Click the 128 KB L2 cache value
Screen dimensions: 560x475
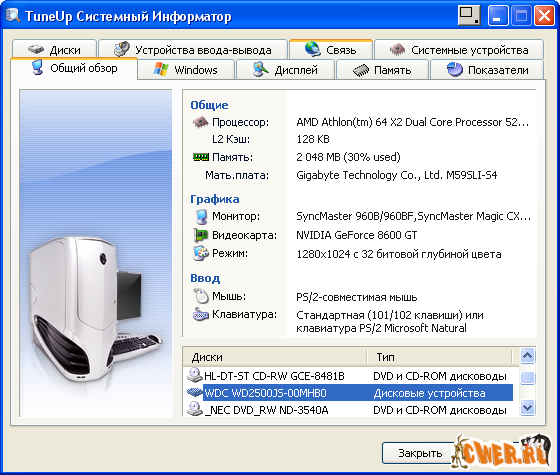point(313,139)
